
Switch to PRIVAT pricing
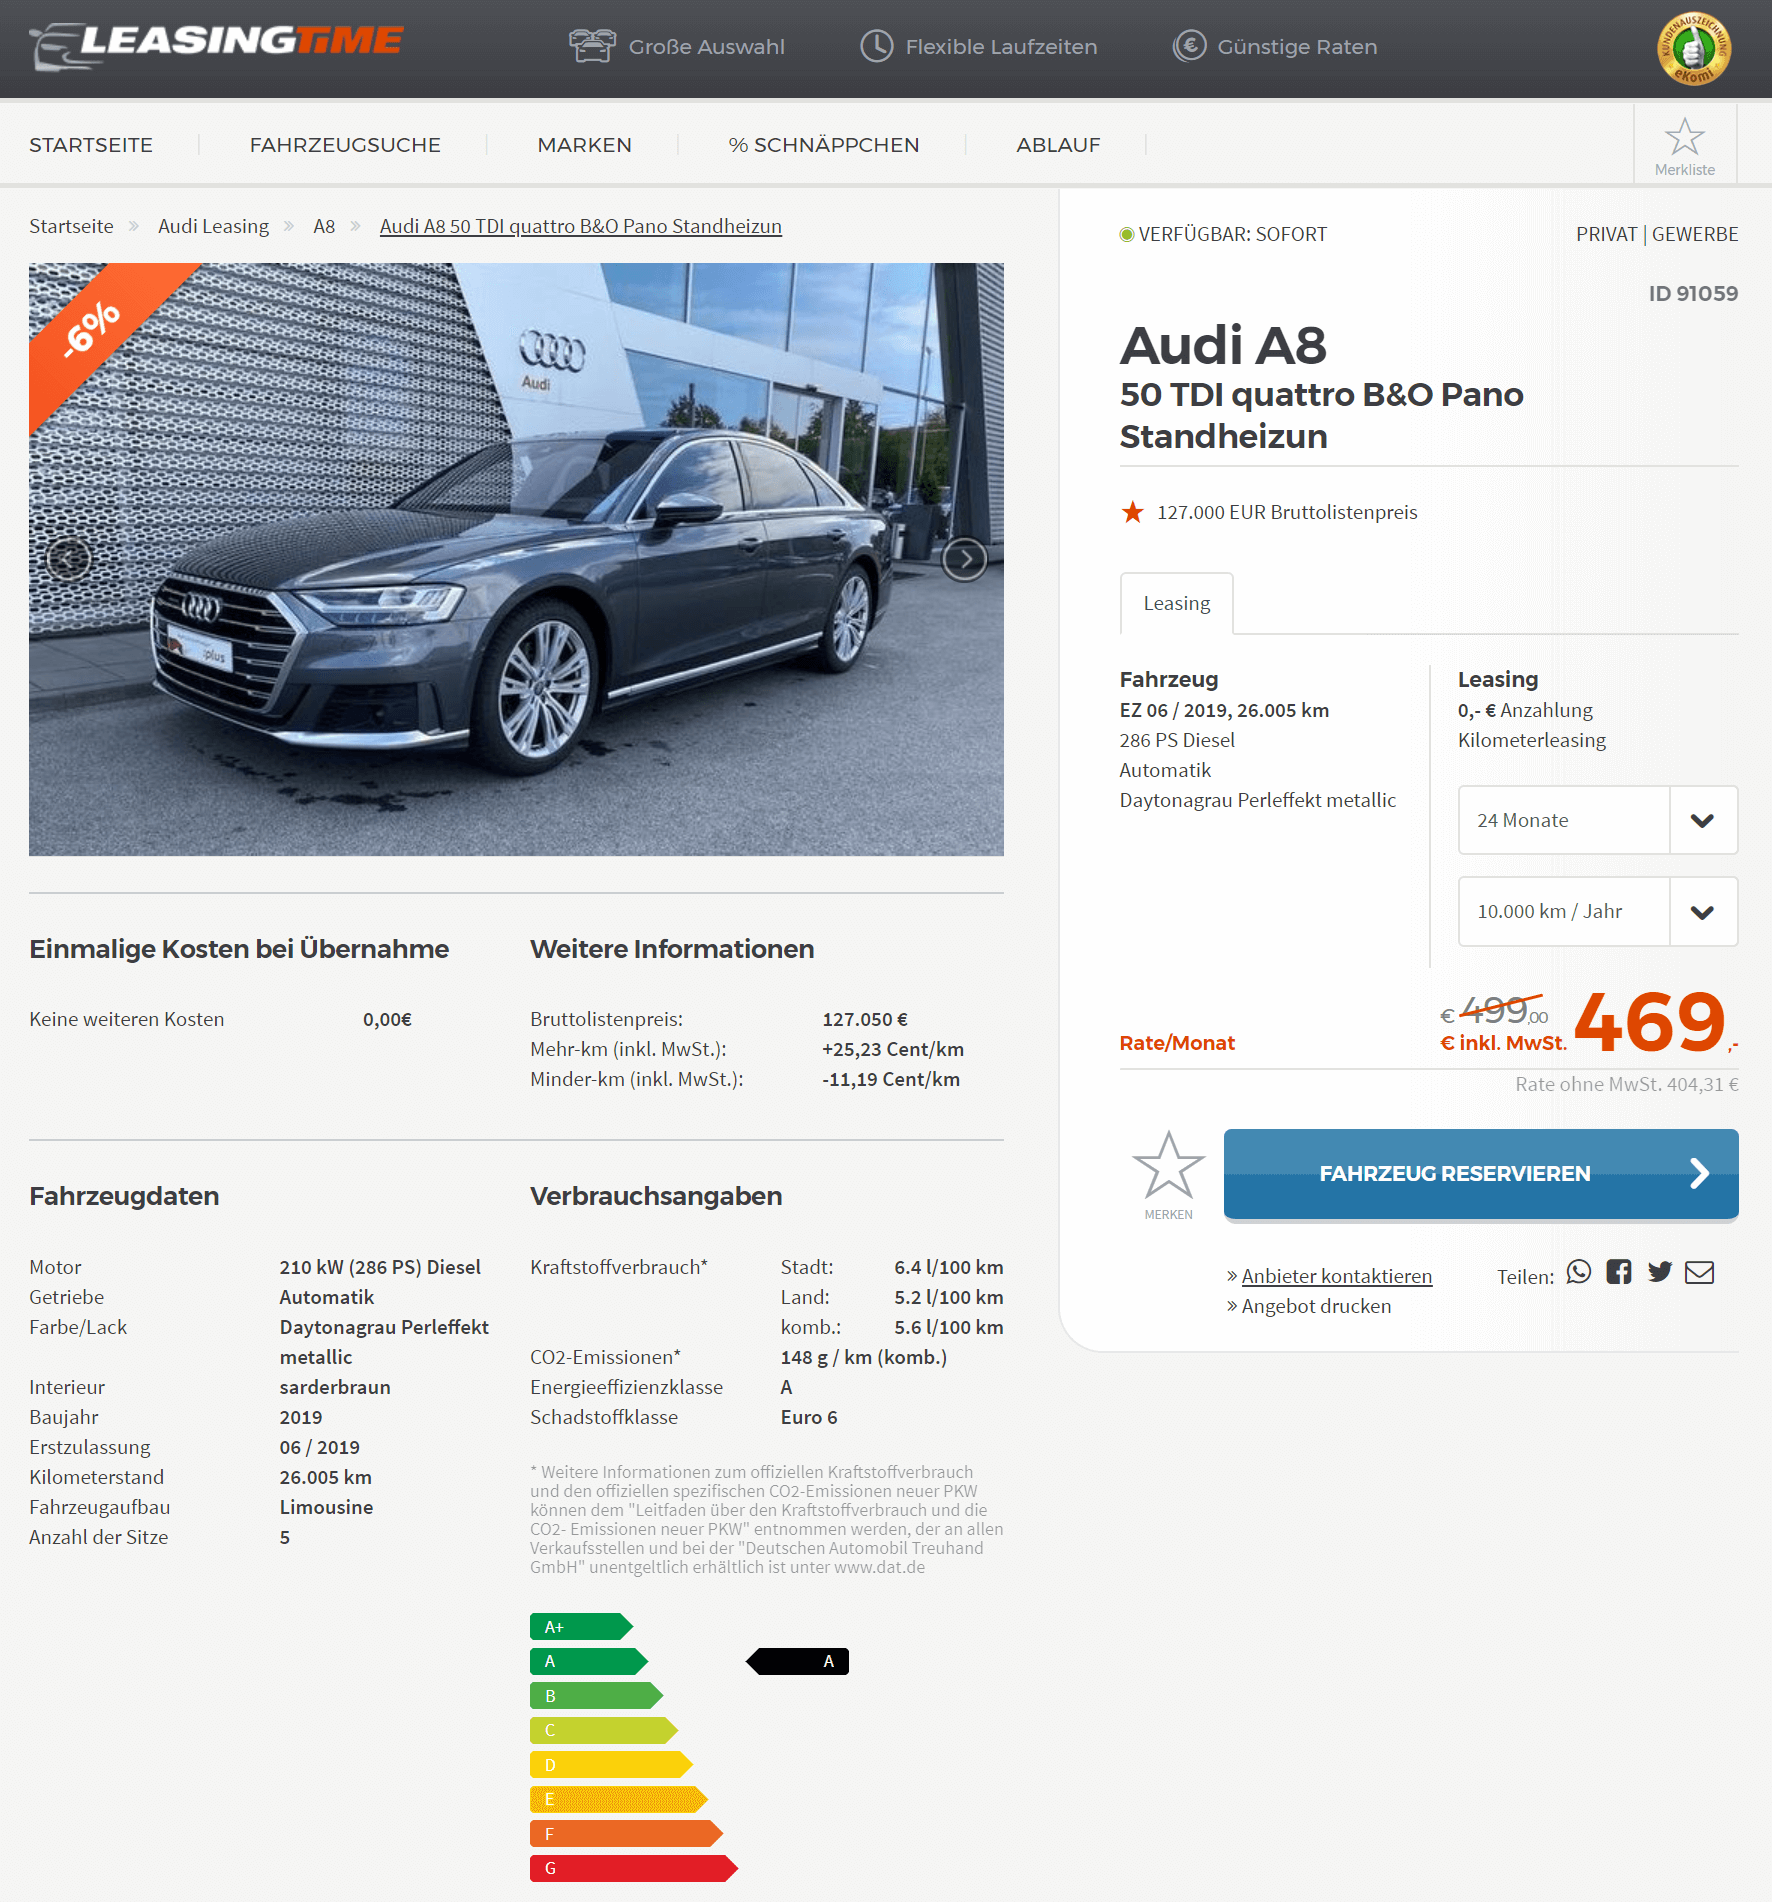1606,234
